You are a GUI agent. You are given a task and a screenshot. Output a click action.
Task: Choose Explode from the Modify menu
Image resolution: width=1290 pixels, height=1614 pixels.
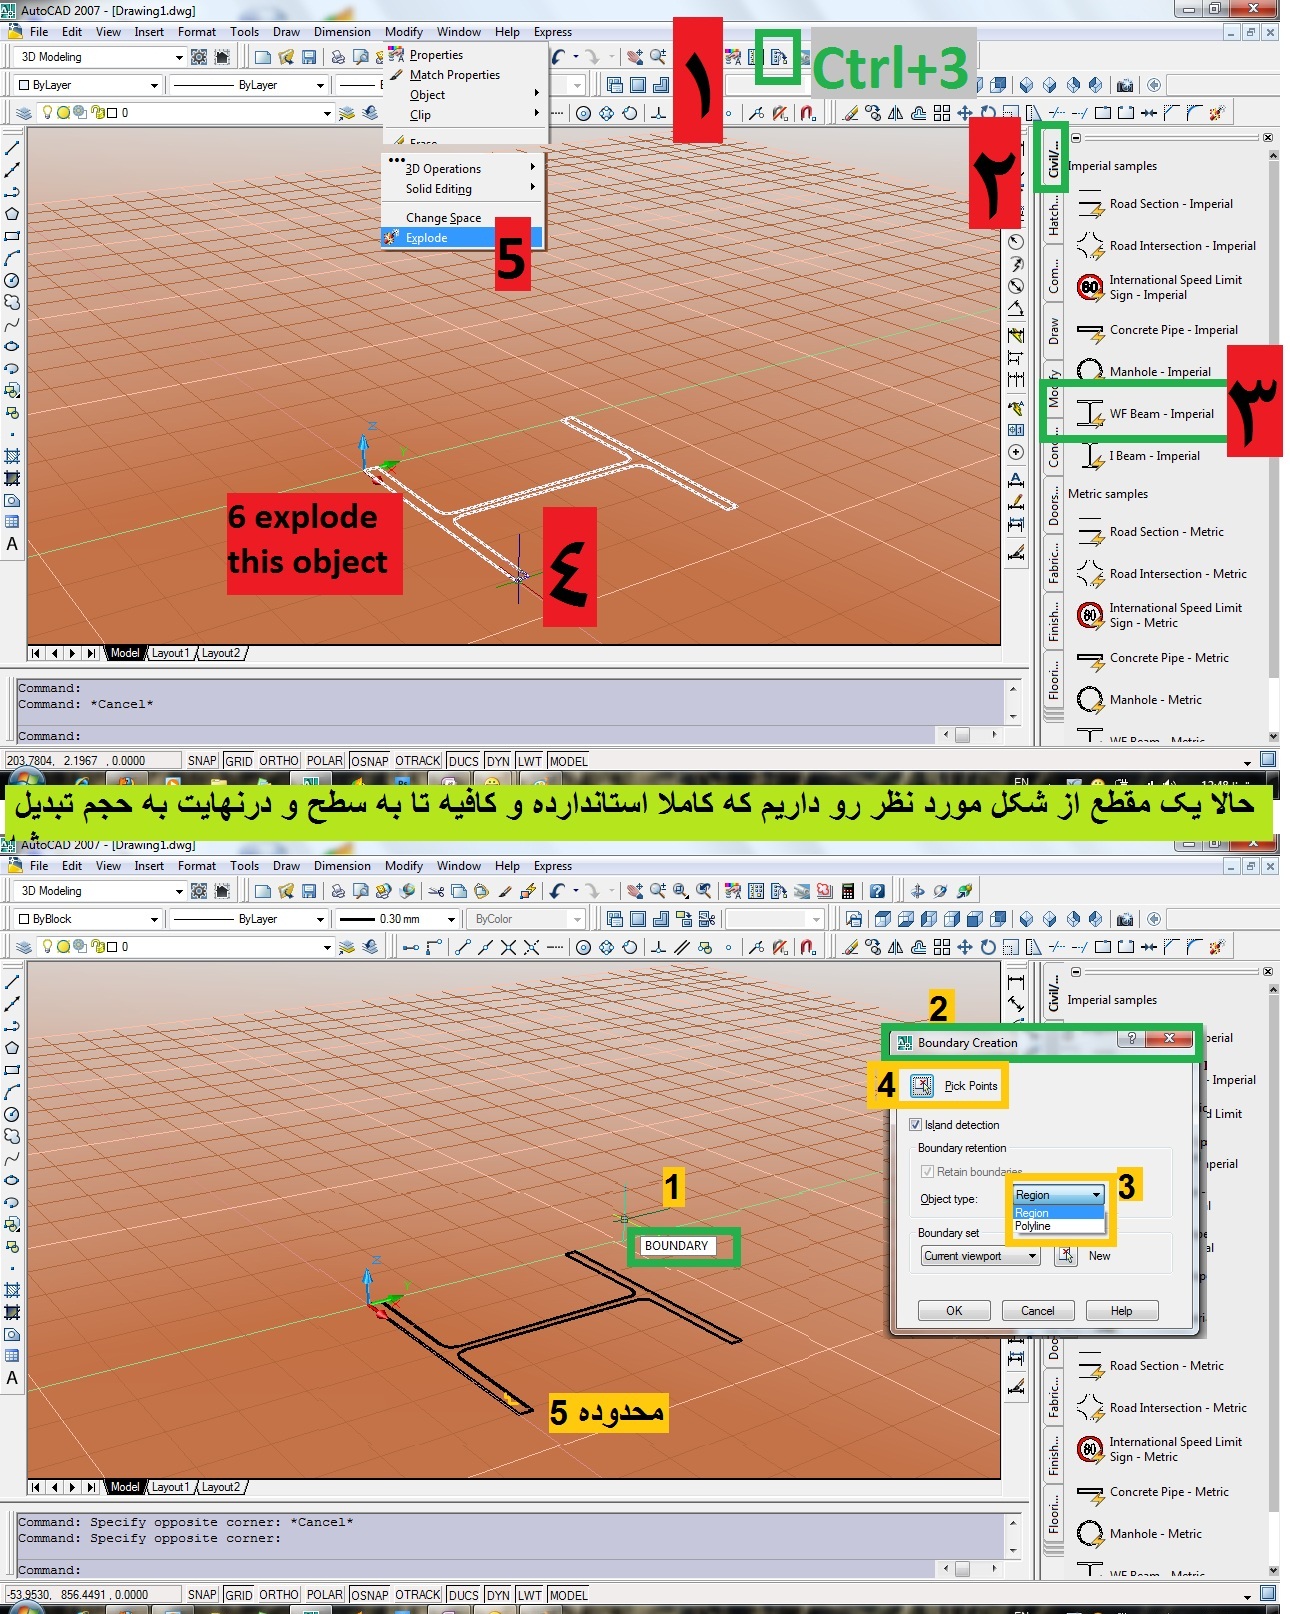coord(427,238)
